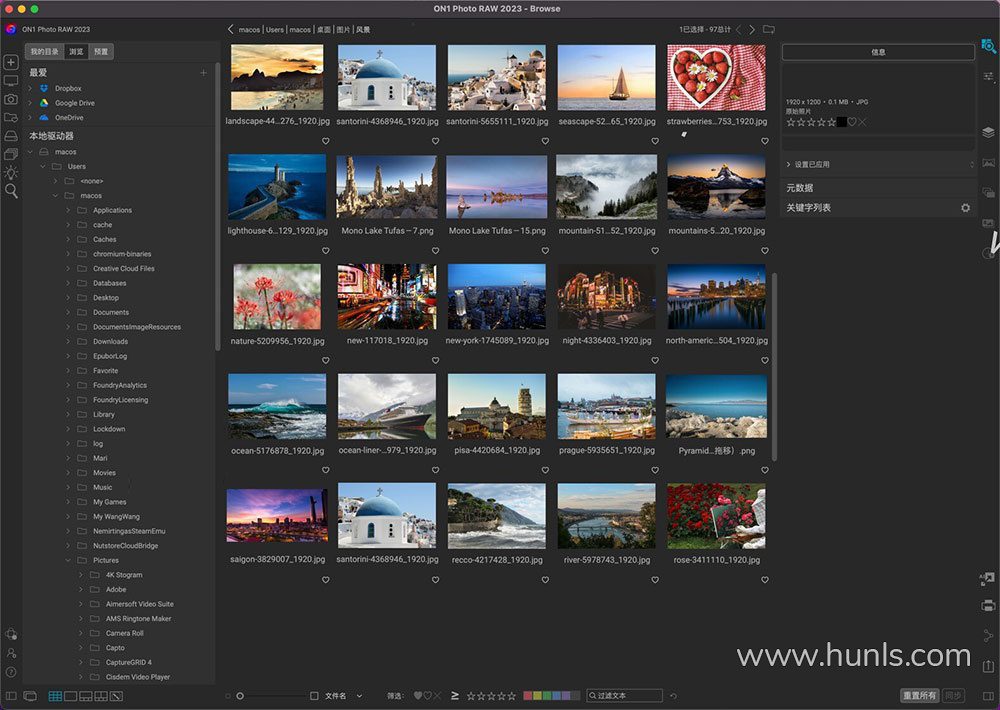Click the monitor/desktop icon in left sidebar
Screen dimensions: 1000x710
11,80
